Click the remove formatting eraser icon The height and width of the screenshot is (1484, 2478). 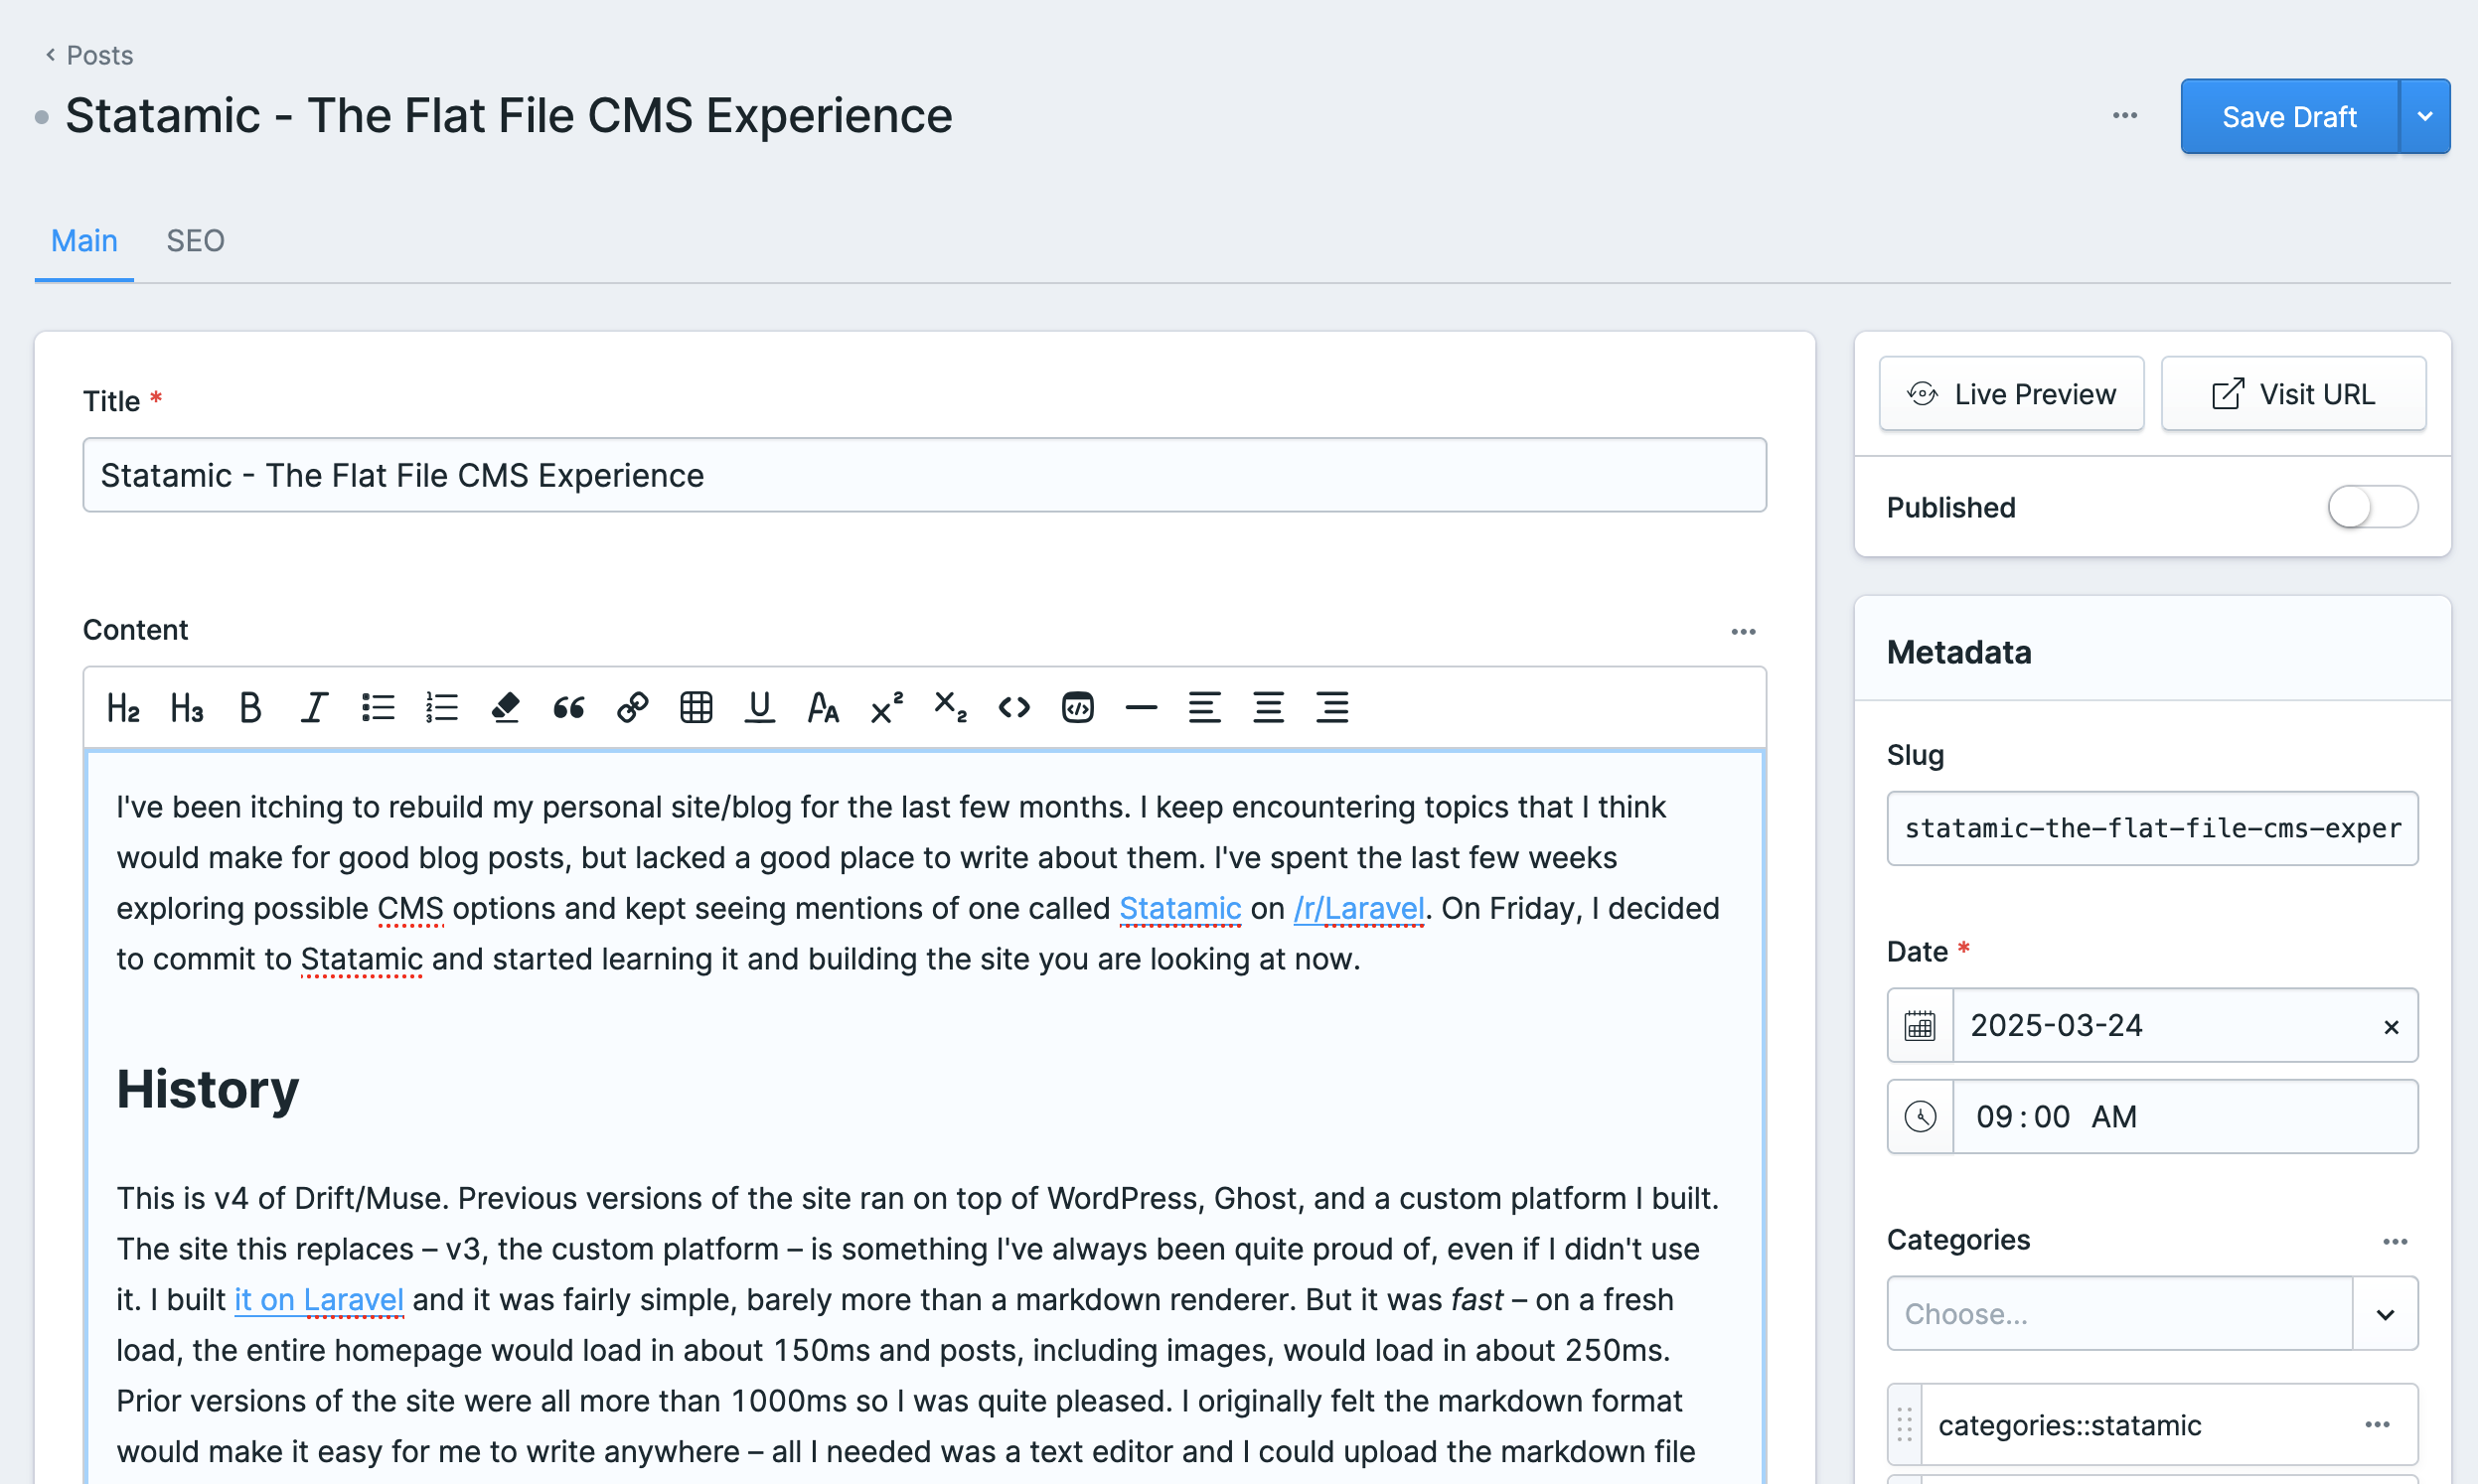505,708
